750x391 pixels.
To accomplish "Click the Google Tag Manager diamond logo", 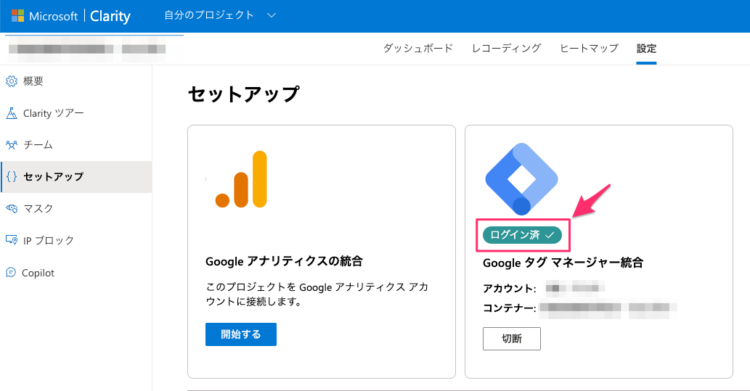I will [x=521, y=179].
